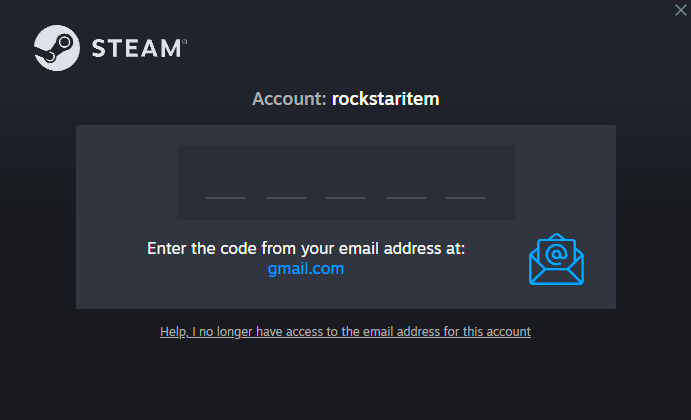Click the blue email envelope icon

[x=556, y=260]
